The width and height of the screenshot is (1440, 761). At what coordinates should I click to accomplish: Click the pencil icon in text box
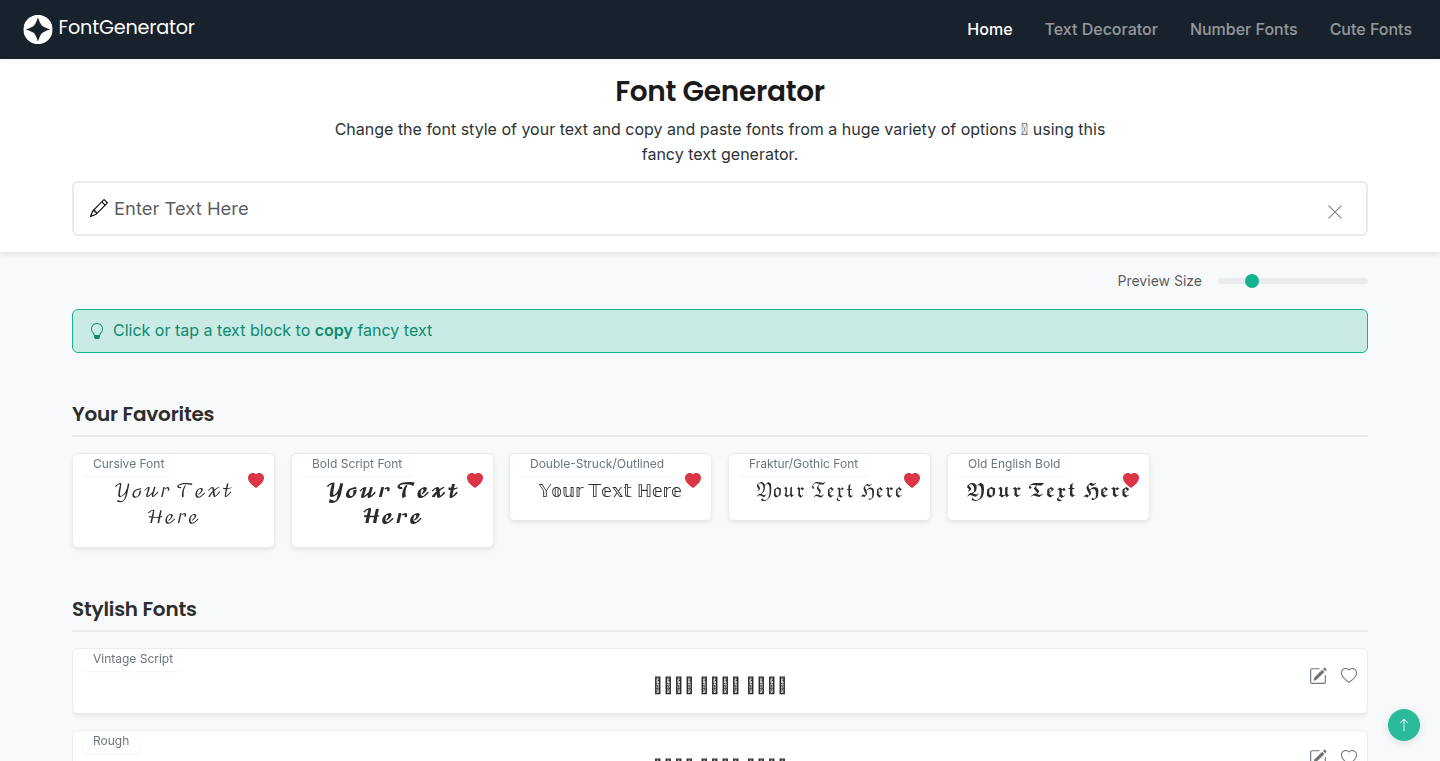tap(98, 208)
